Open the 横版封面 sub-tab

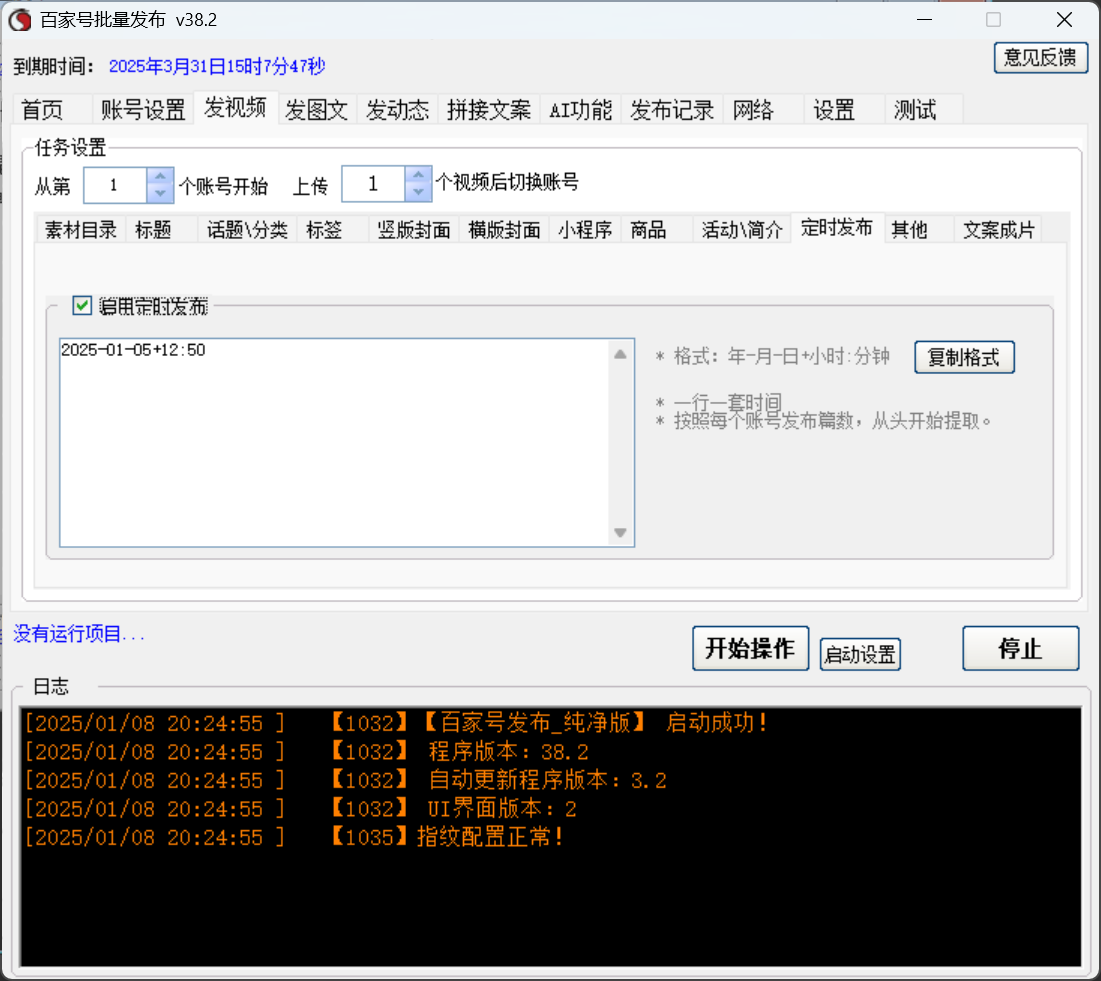(x=504, y=230)
